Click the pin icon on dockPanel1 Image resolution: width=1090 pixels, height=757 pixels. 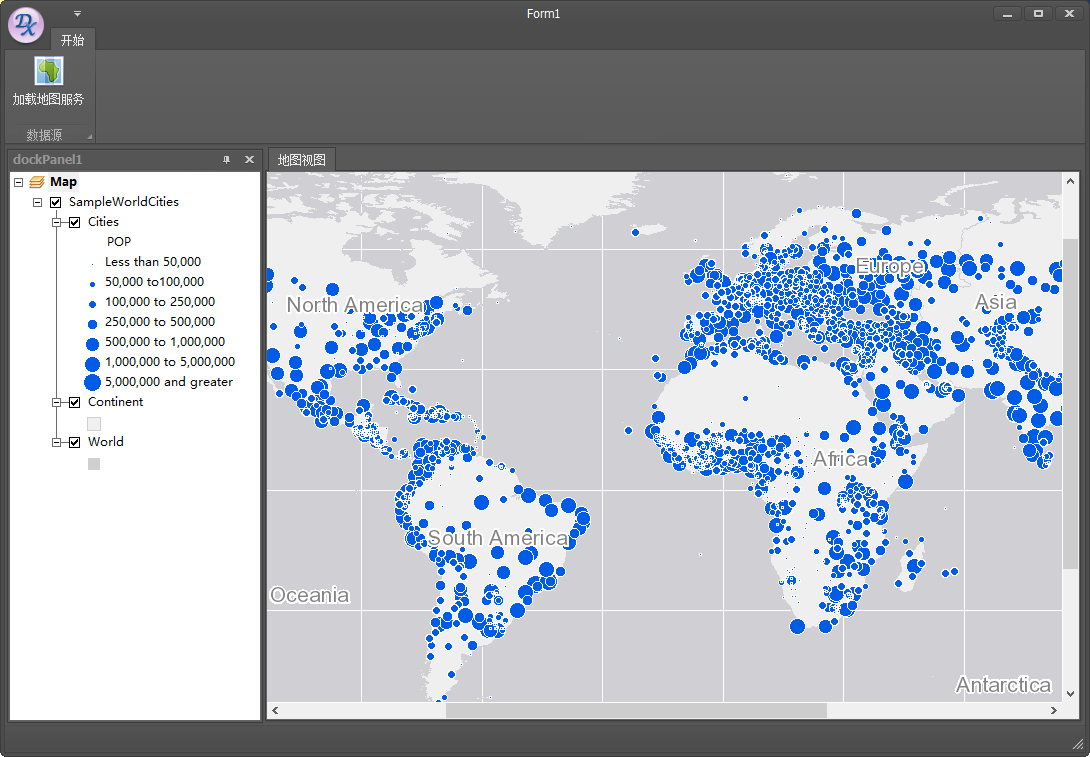click(227, 159)
